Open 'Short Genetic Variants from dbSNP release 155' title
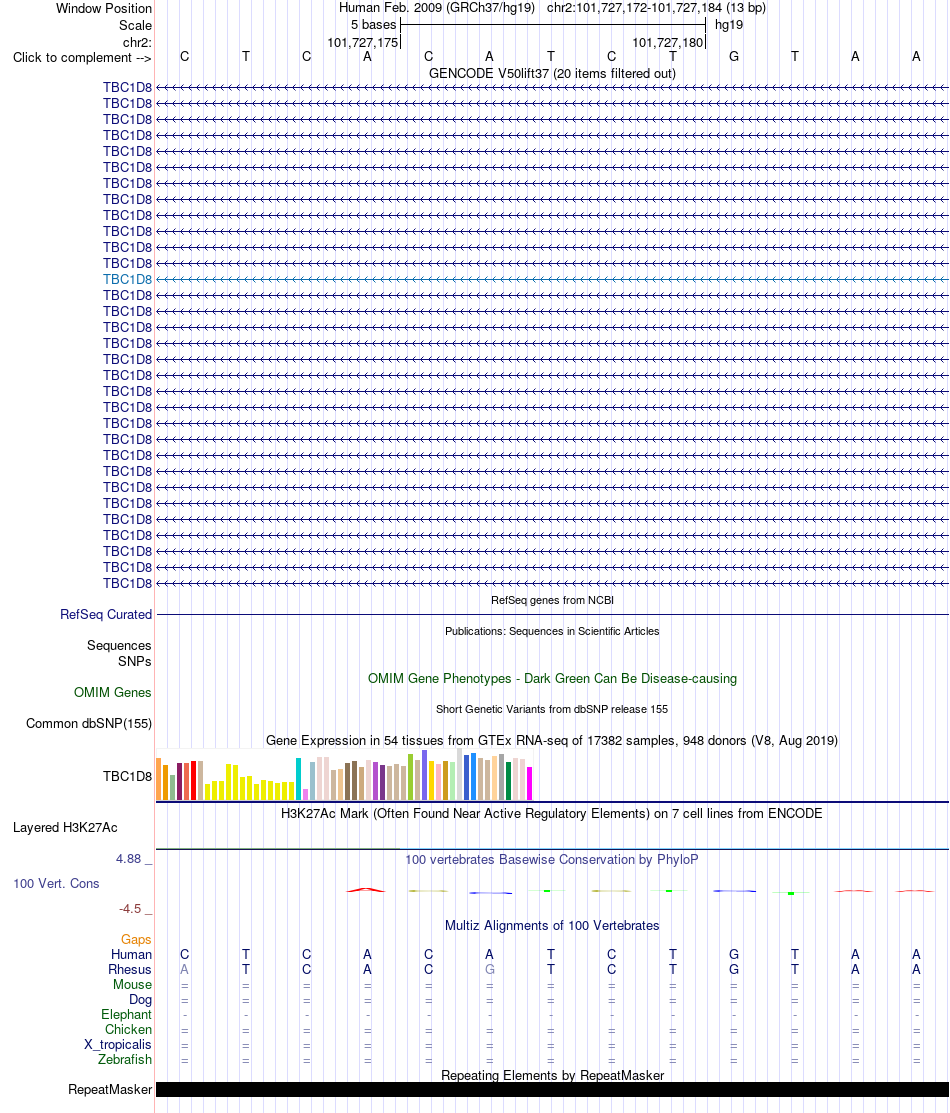Screen dimensions: 950x1113 pyautogui.click(x=552, y=710)
